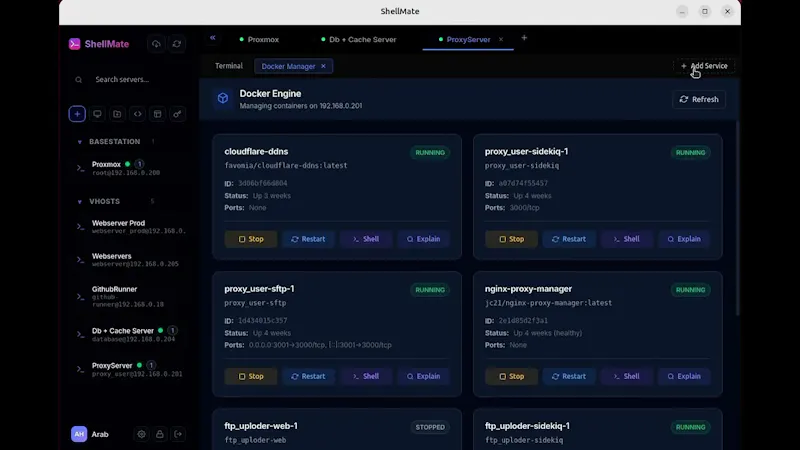Click the code snippets icon in sidebar toolbar
The height and width of the screenshot is (450, 800).
(x=137, y=114)
